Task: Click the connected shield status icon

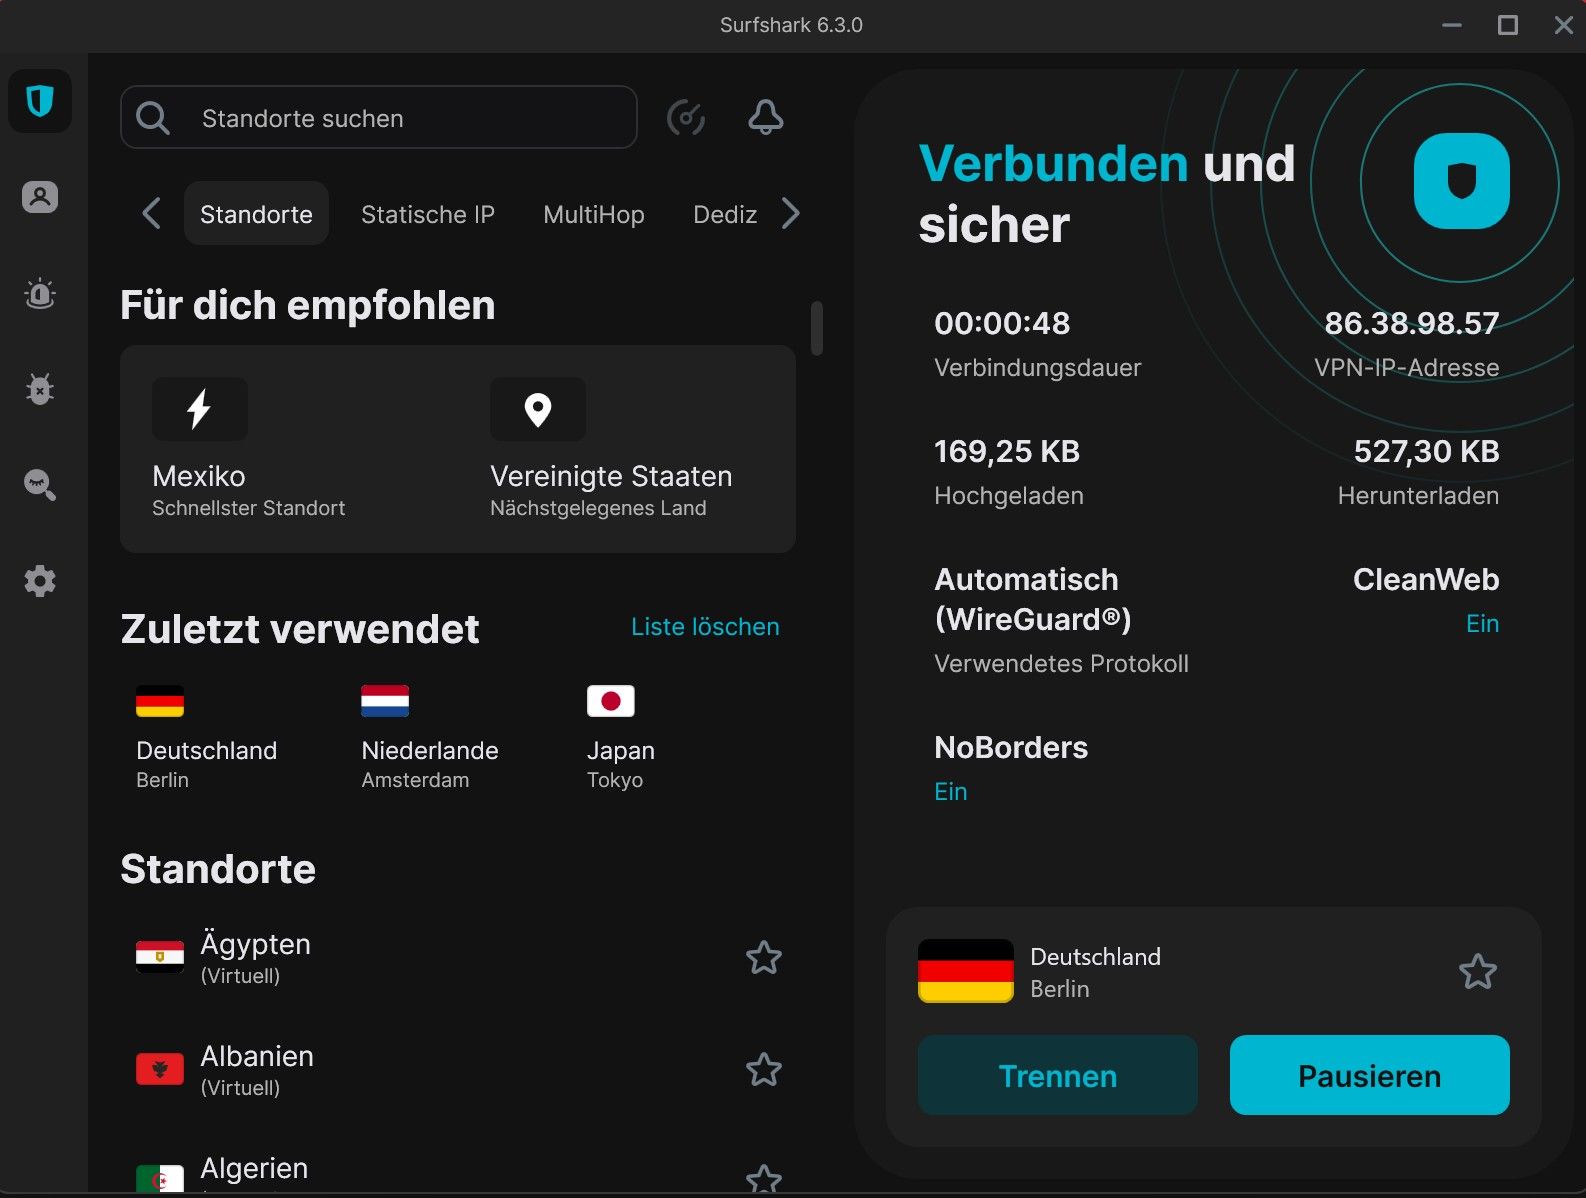Action: tap(1462, 181)
